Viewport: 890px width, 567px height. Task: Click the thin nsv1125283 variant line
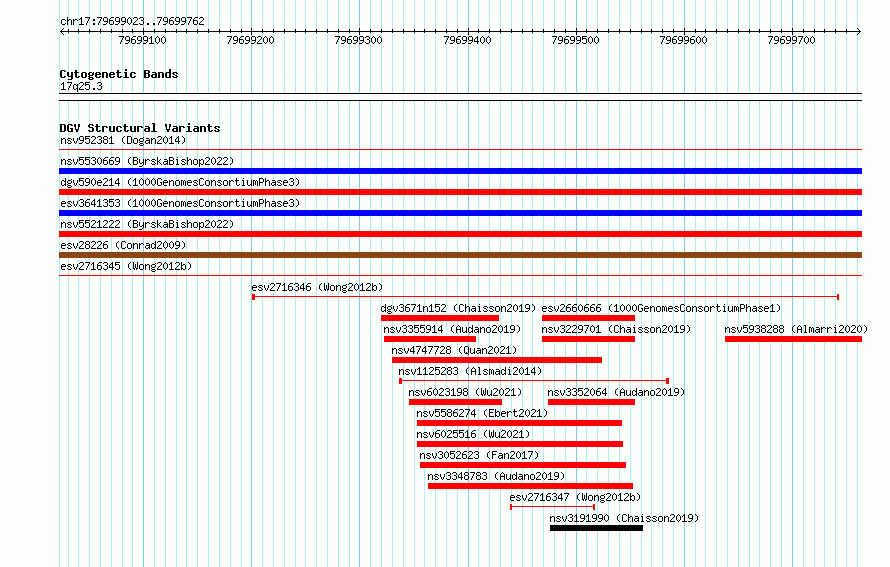[x=534, y=381]
